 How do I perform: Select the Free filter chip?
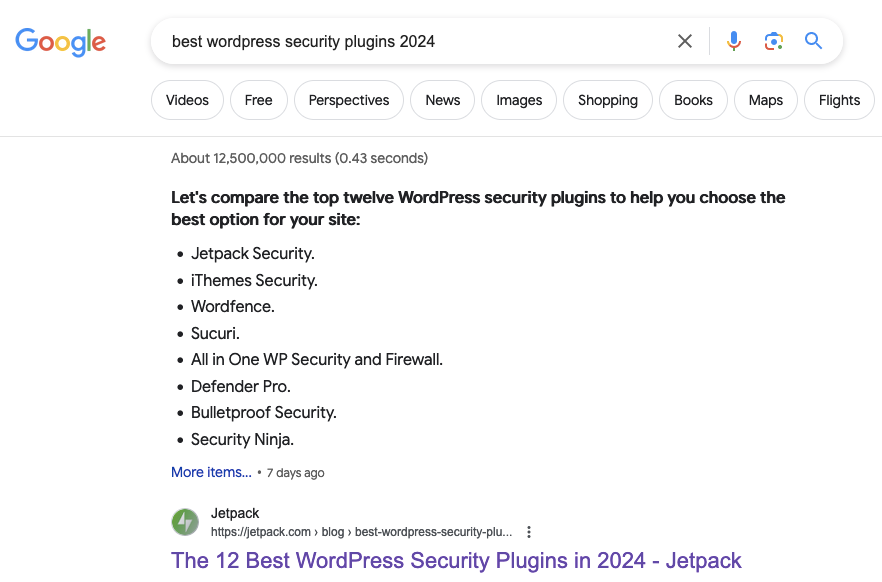(x=259, y=100)
